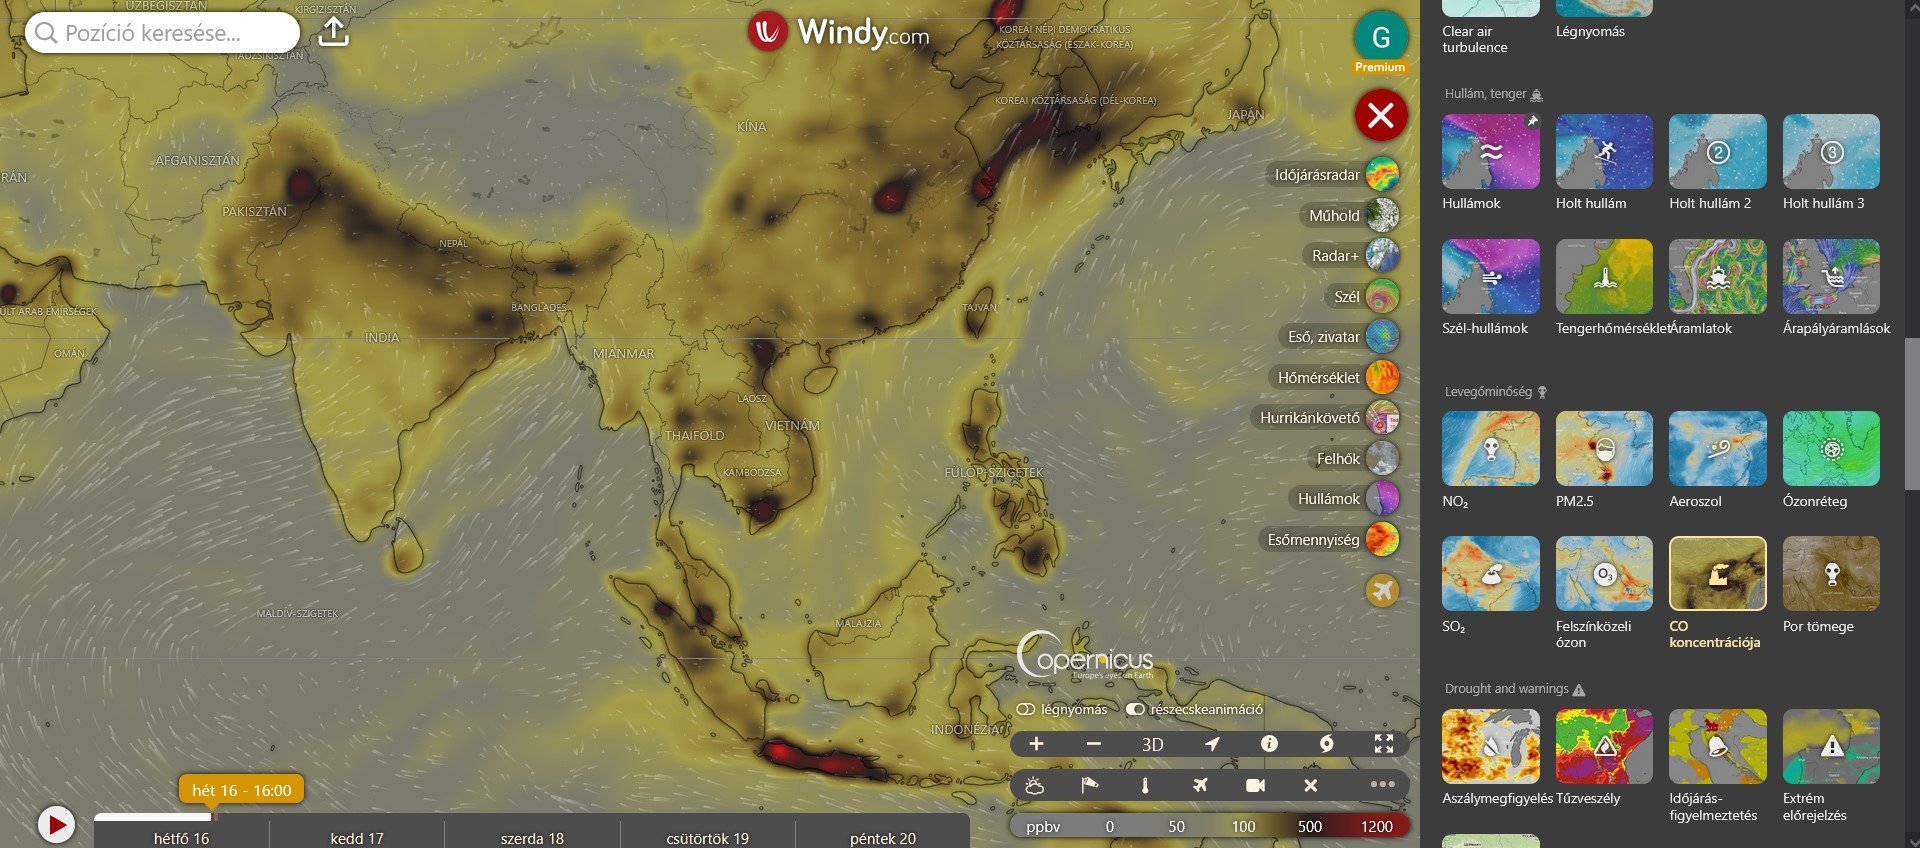Enter fullscreen map mode

click(x=1384, y=744)
